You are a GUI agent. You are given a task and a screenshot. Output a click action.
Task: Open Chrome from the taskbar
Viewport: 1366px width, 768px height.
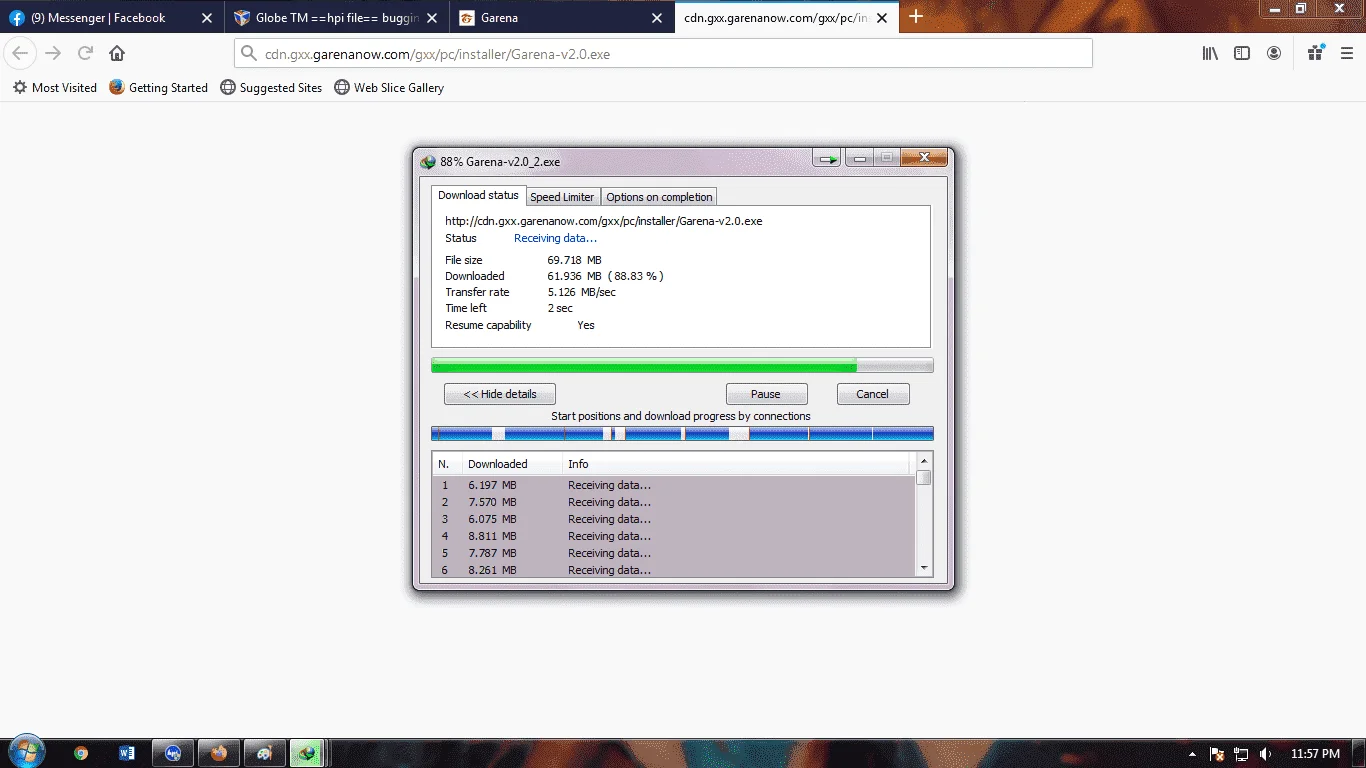coord(81,753)
